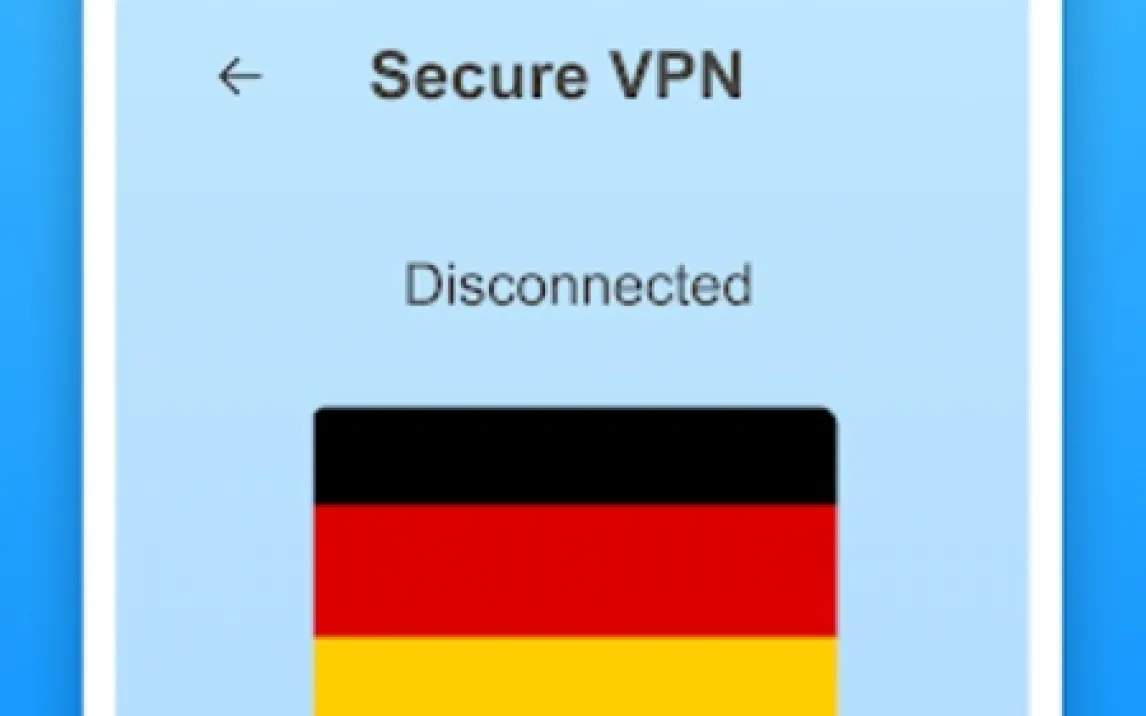The image size is (1146, 716).
Task: Click the word Secure in header
Action: pos(479,76)
